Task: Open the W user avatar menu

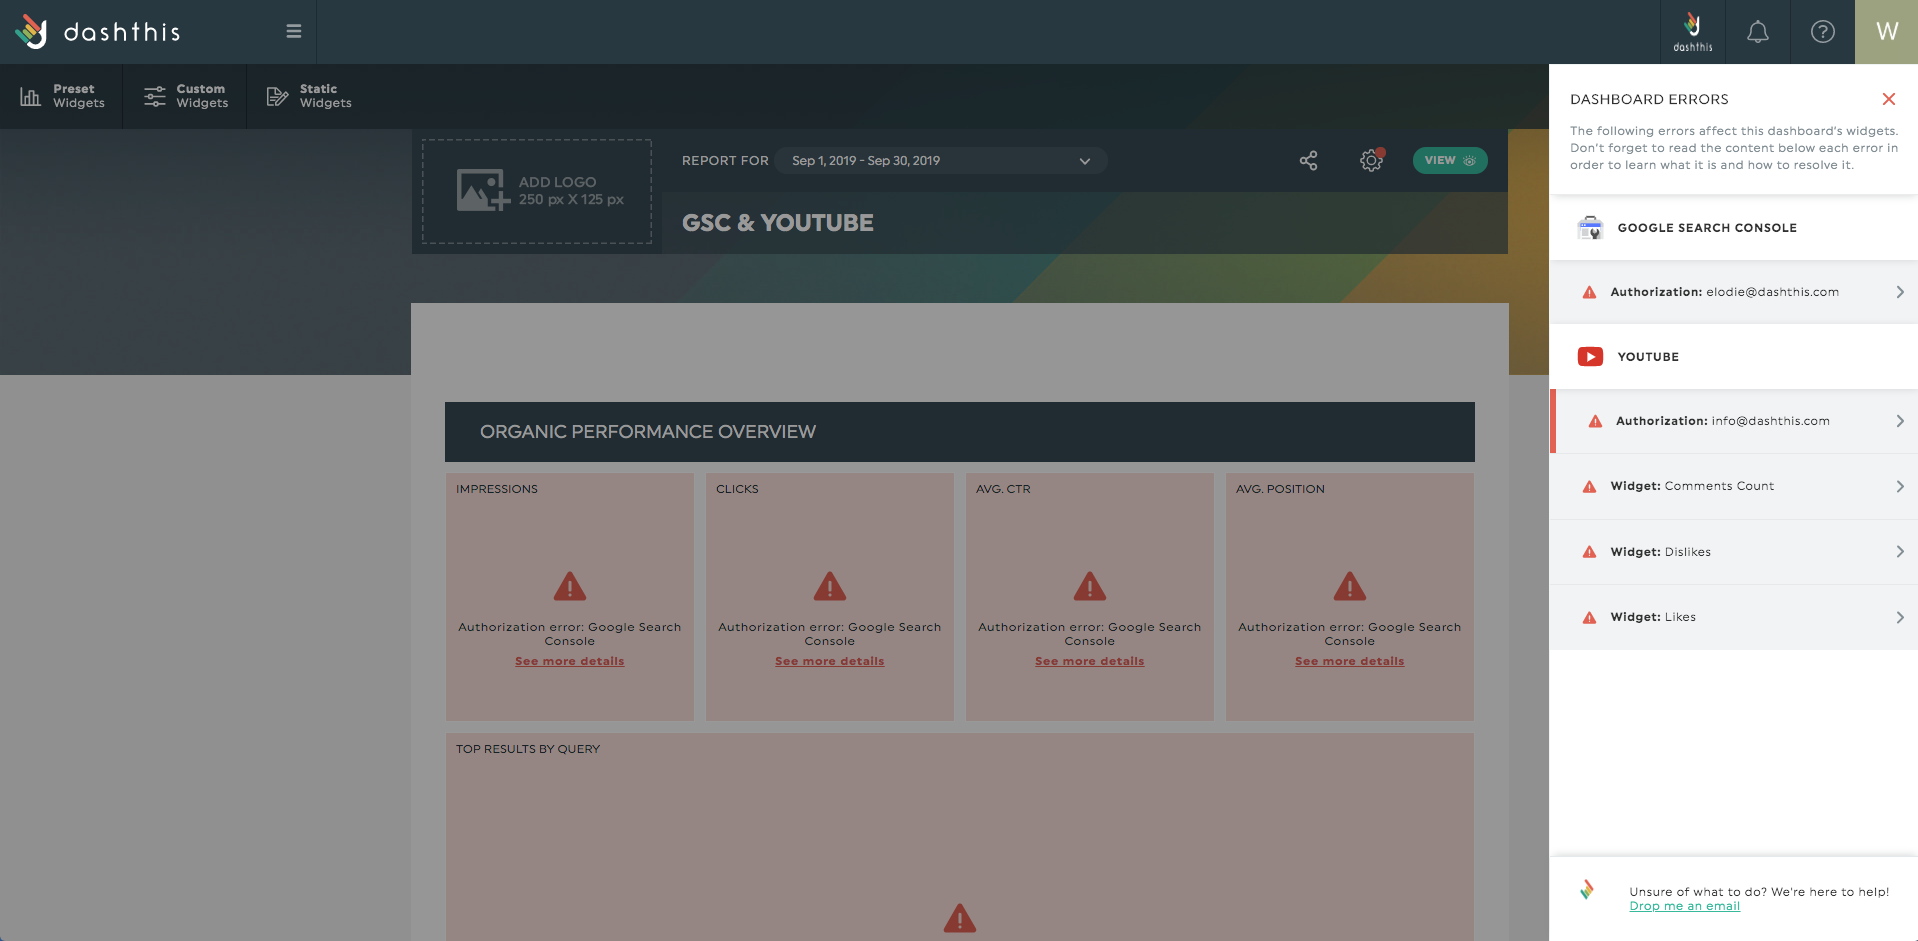Action: [x=1887, y=32]
